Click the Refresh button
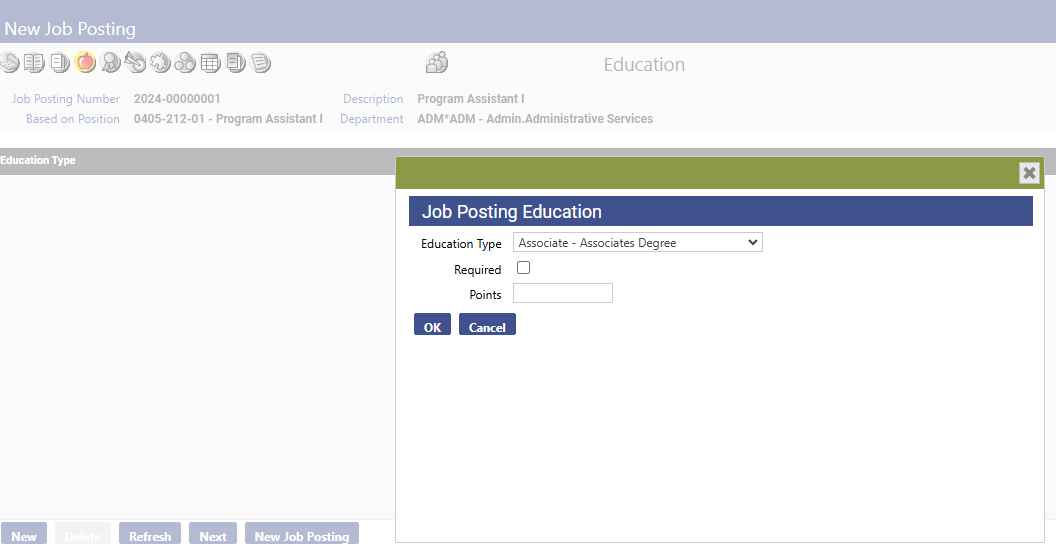 [150, 534]
